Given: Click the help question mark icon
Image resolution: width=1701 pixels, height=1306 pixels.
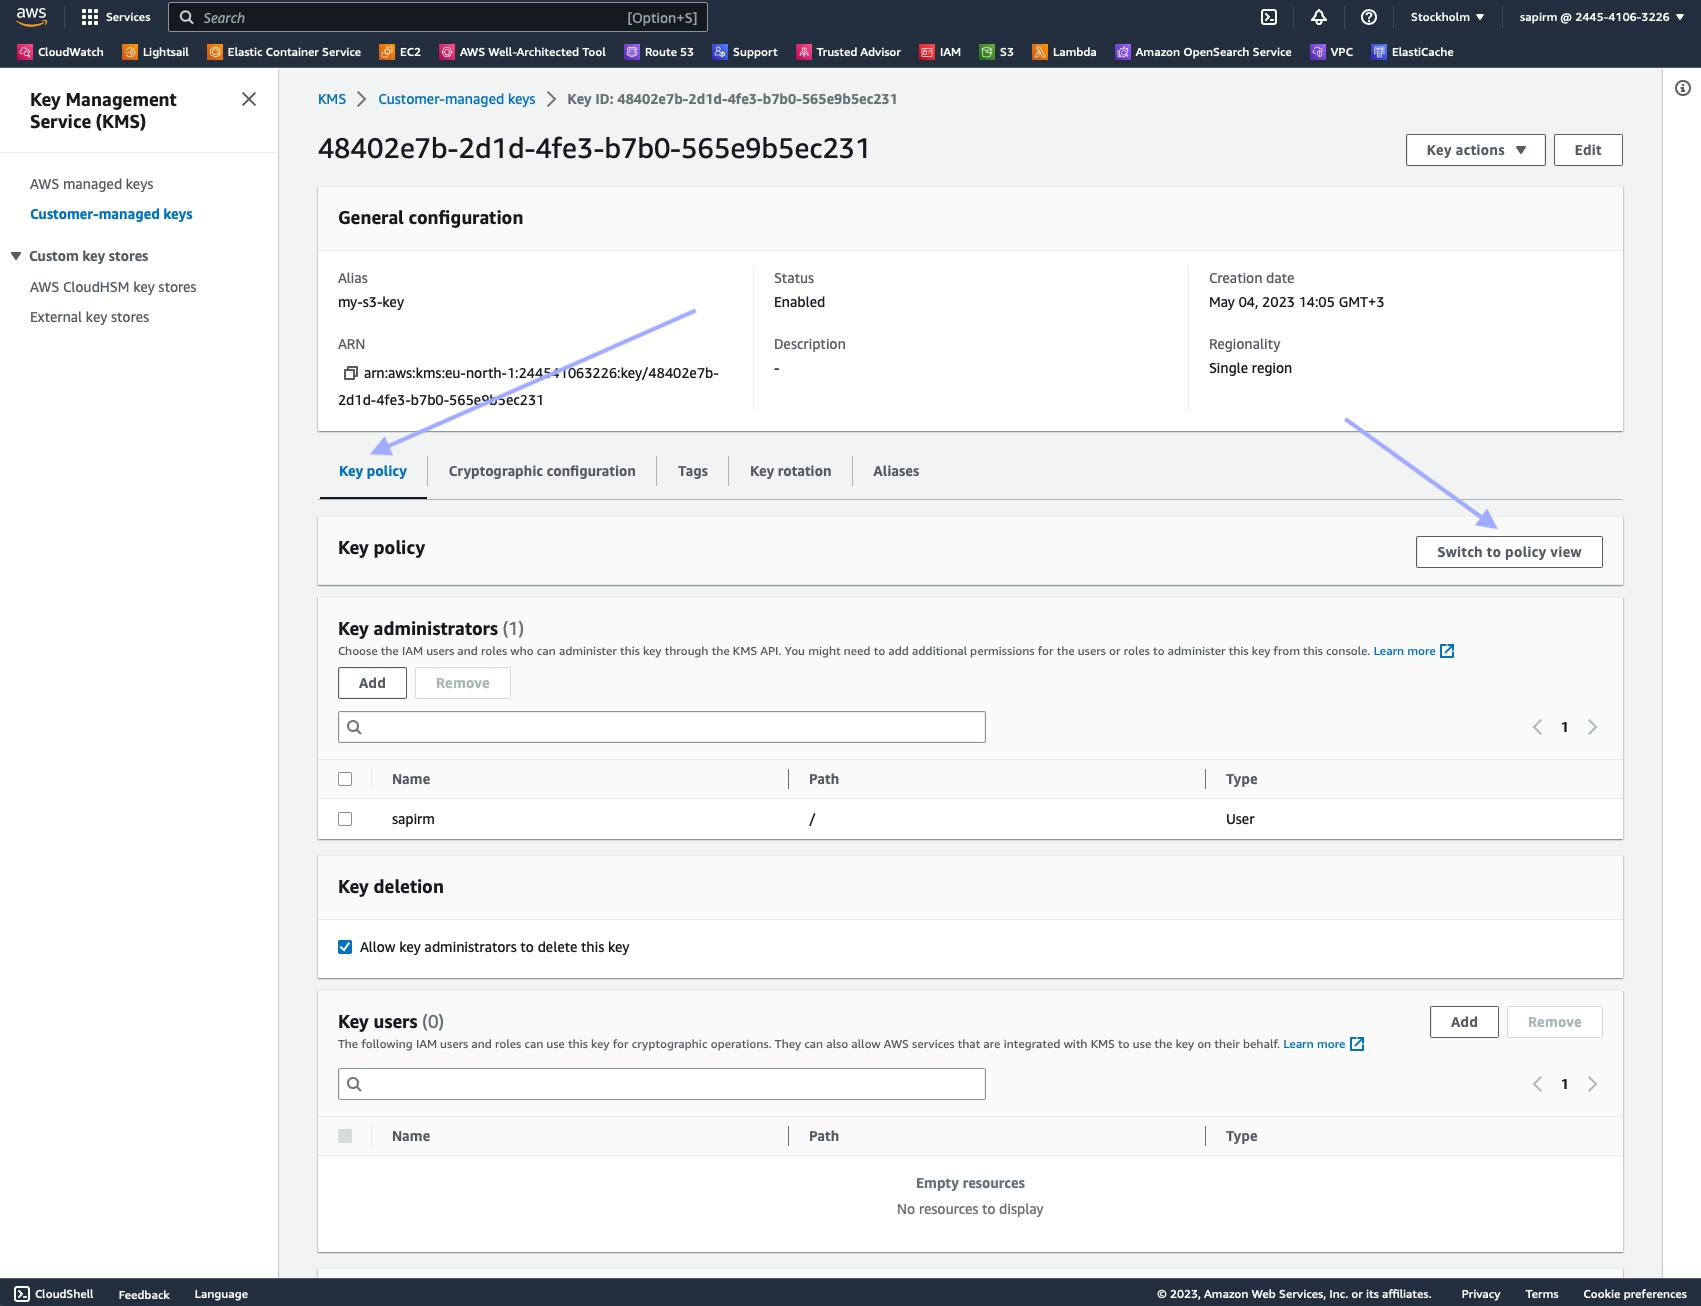Looking at the screenshot, I should [1368, 17].
